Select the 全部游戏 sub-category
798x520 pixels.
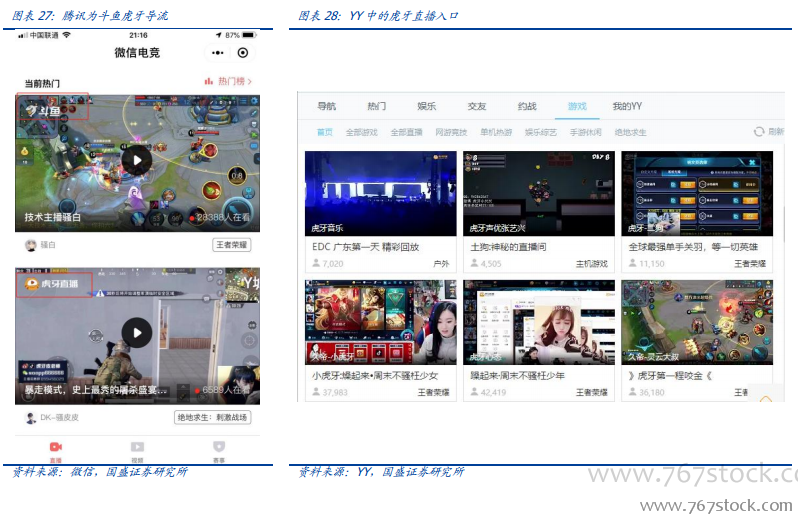(362, 132)
